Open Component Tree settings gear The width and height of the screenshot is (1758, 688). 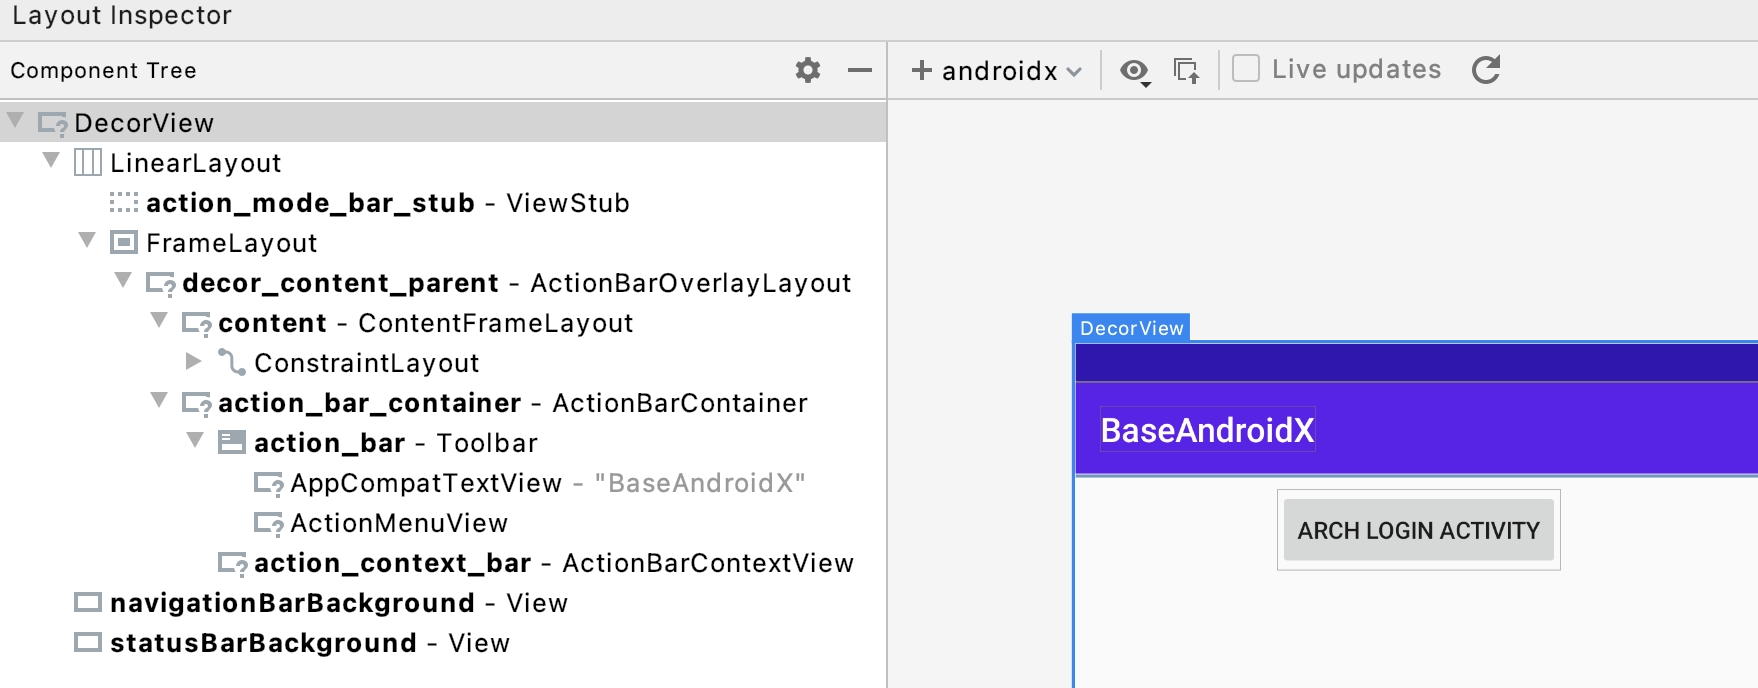808,70
